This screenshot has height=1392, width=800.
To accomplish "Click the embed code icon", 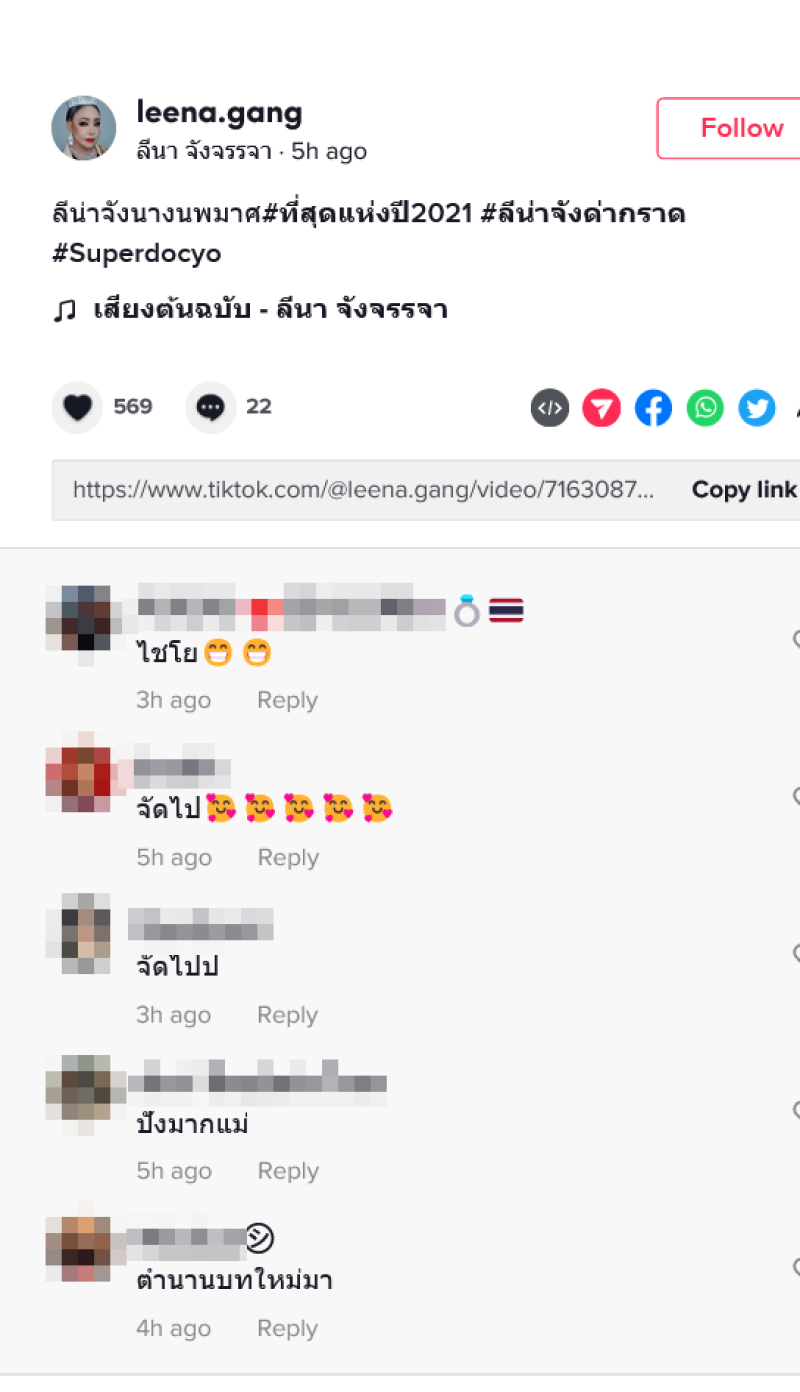I will [x=550, y=408].
